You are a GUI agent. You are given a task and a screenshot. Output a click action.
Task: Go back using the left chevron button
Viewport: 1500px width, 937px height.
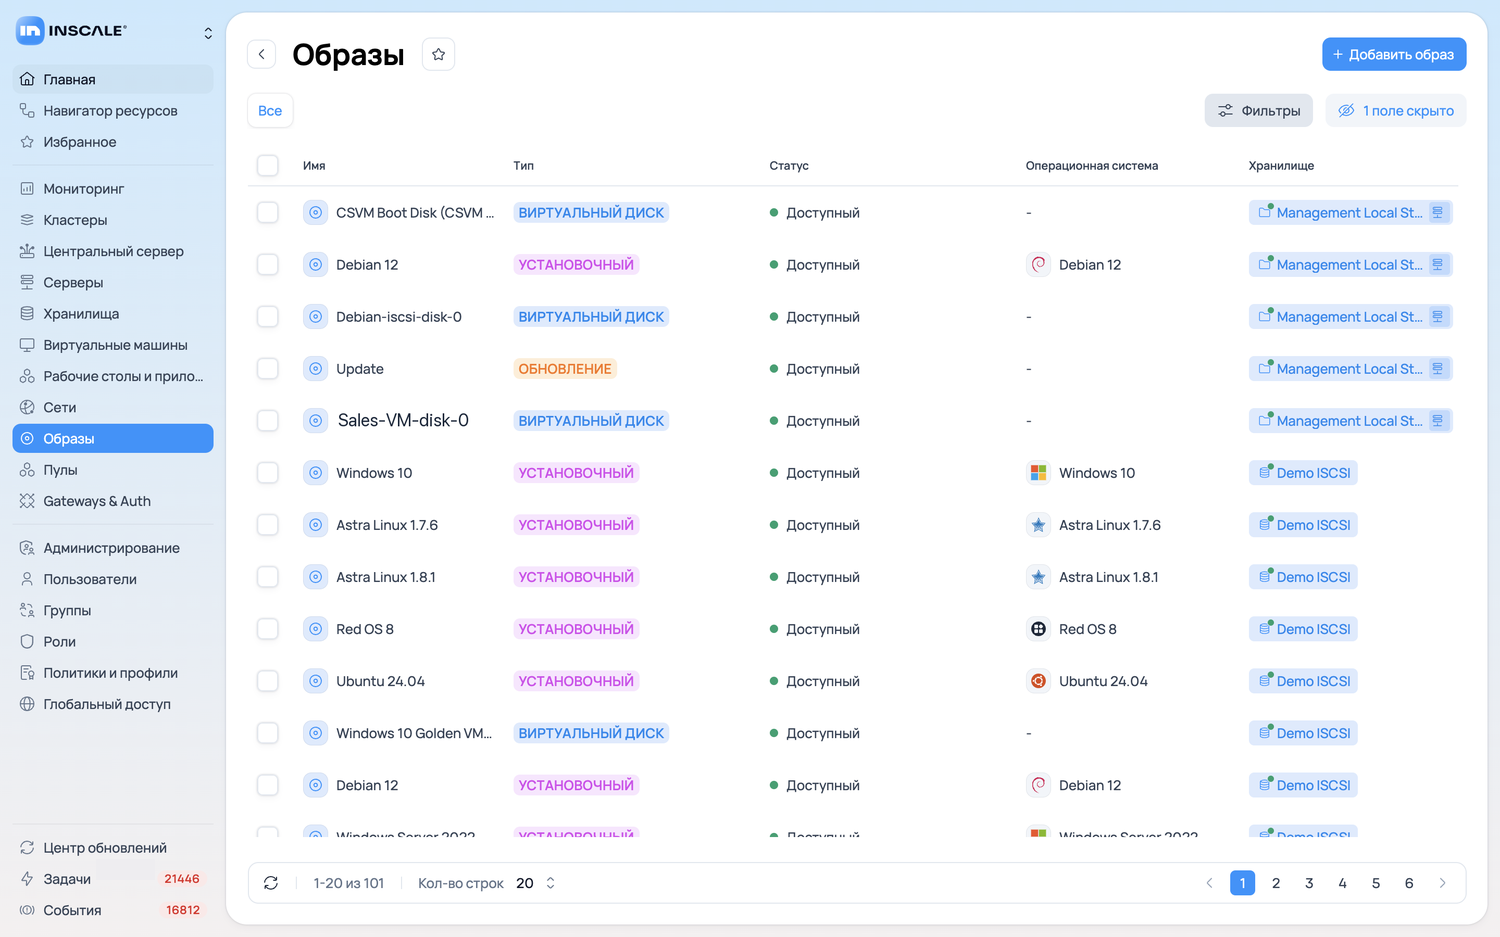[x=261, y=54]
